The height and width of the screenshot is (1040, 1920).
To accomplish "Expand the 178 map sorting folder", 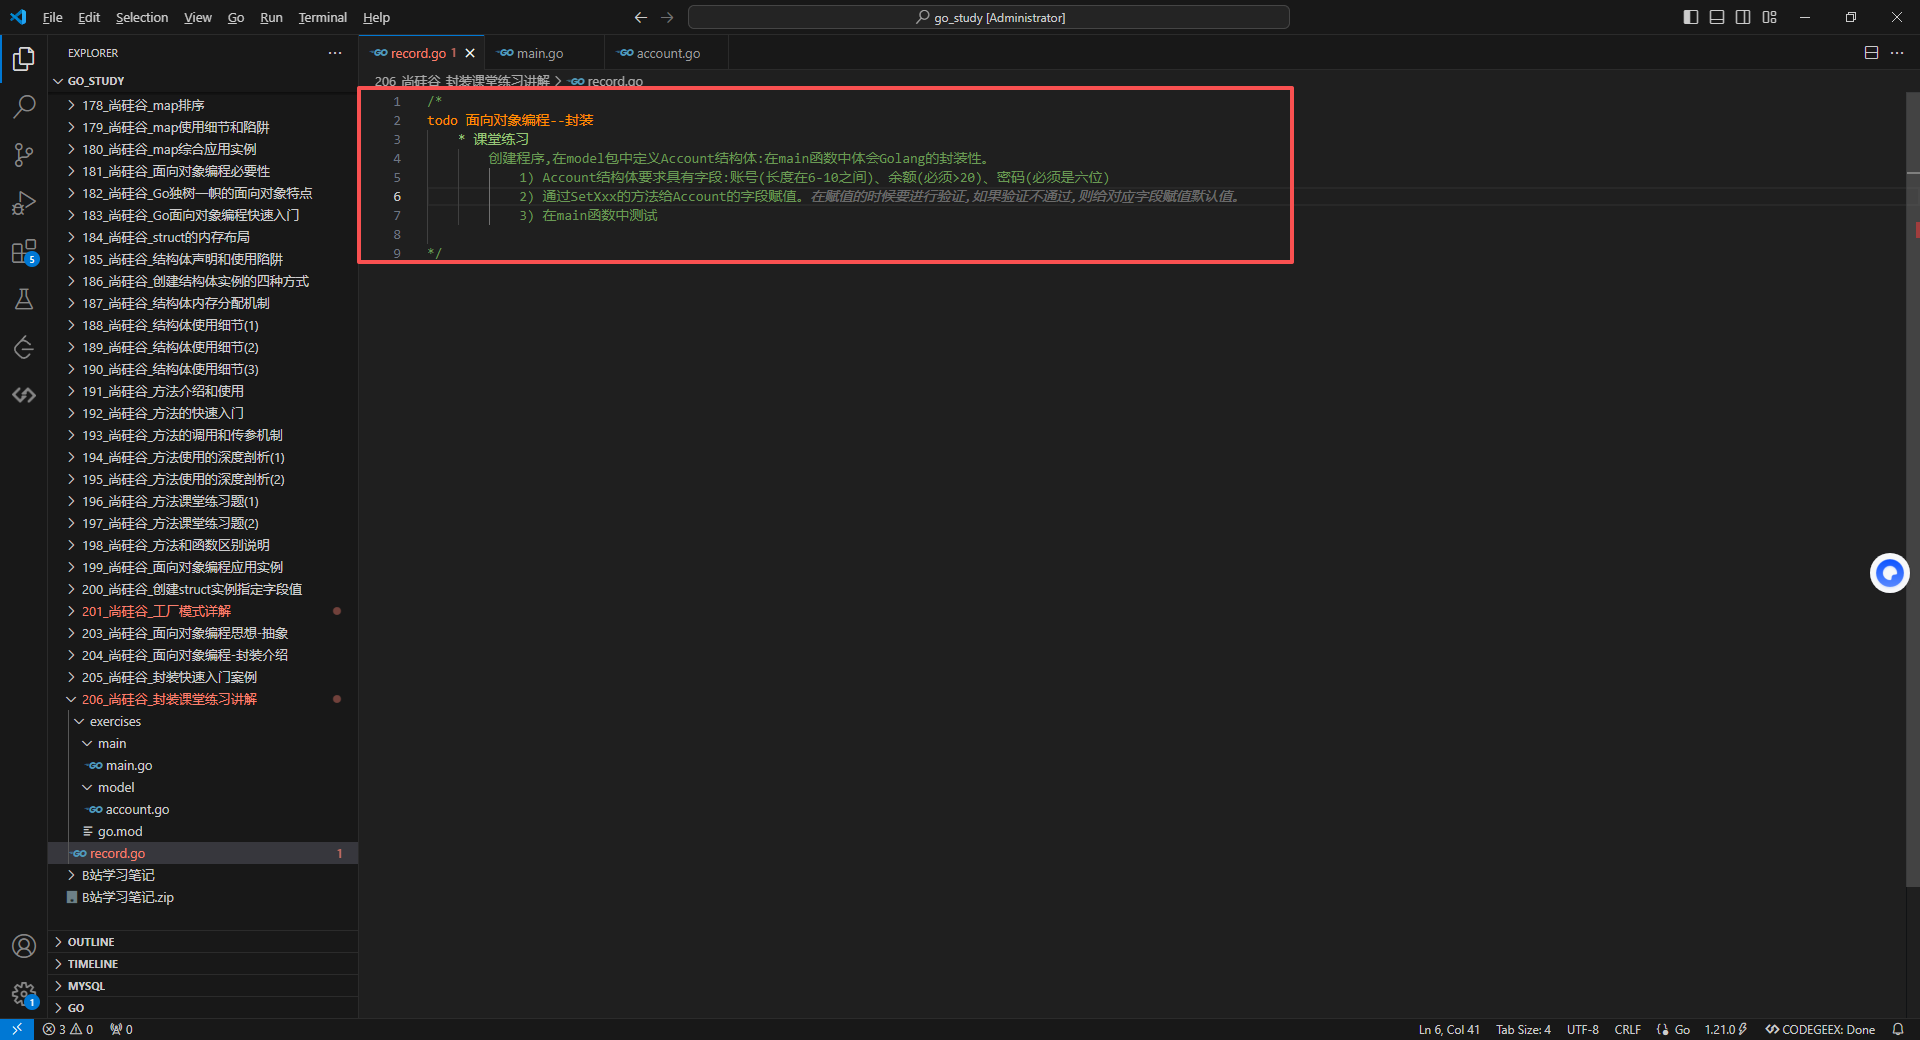I will pyautogui.click(x=203, y=105).
